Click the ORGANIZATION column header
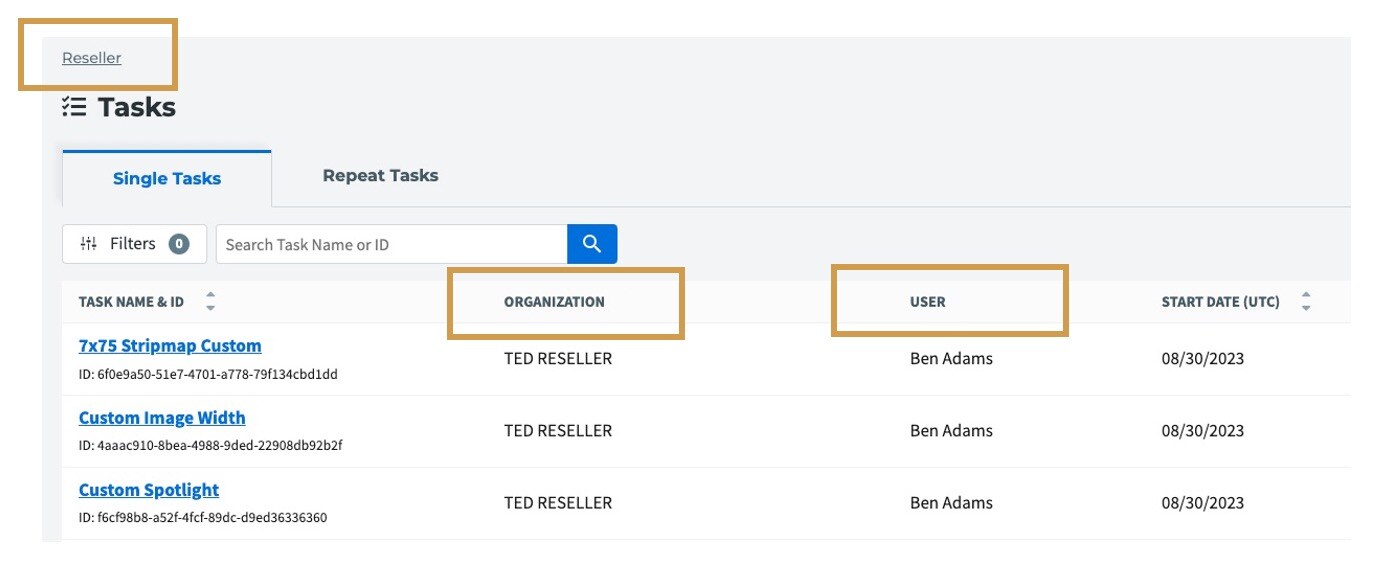Screen dimensions: 1382x567 coord(554,302)
